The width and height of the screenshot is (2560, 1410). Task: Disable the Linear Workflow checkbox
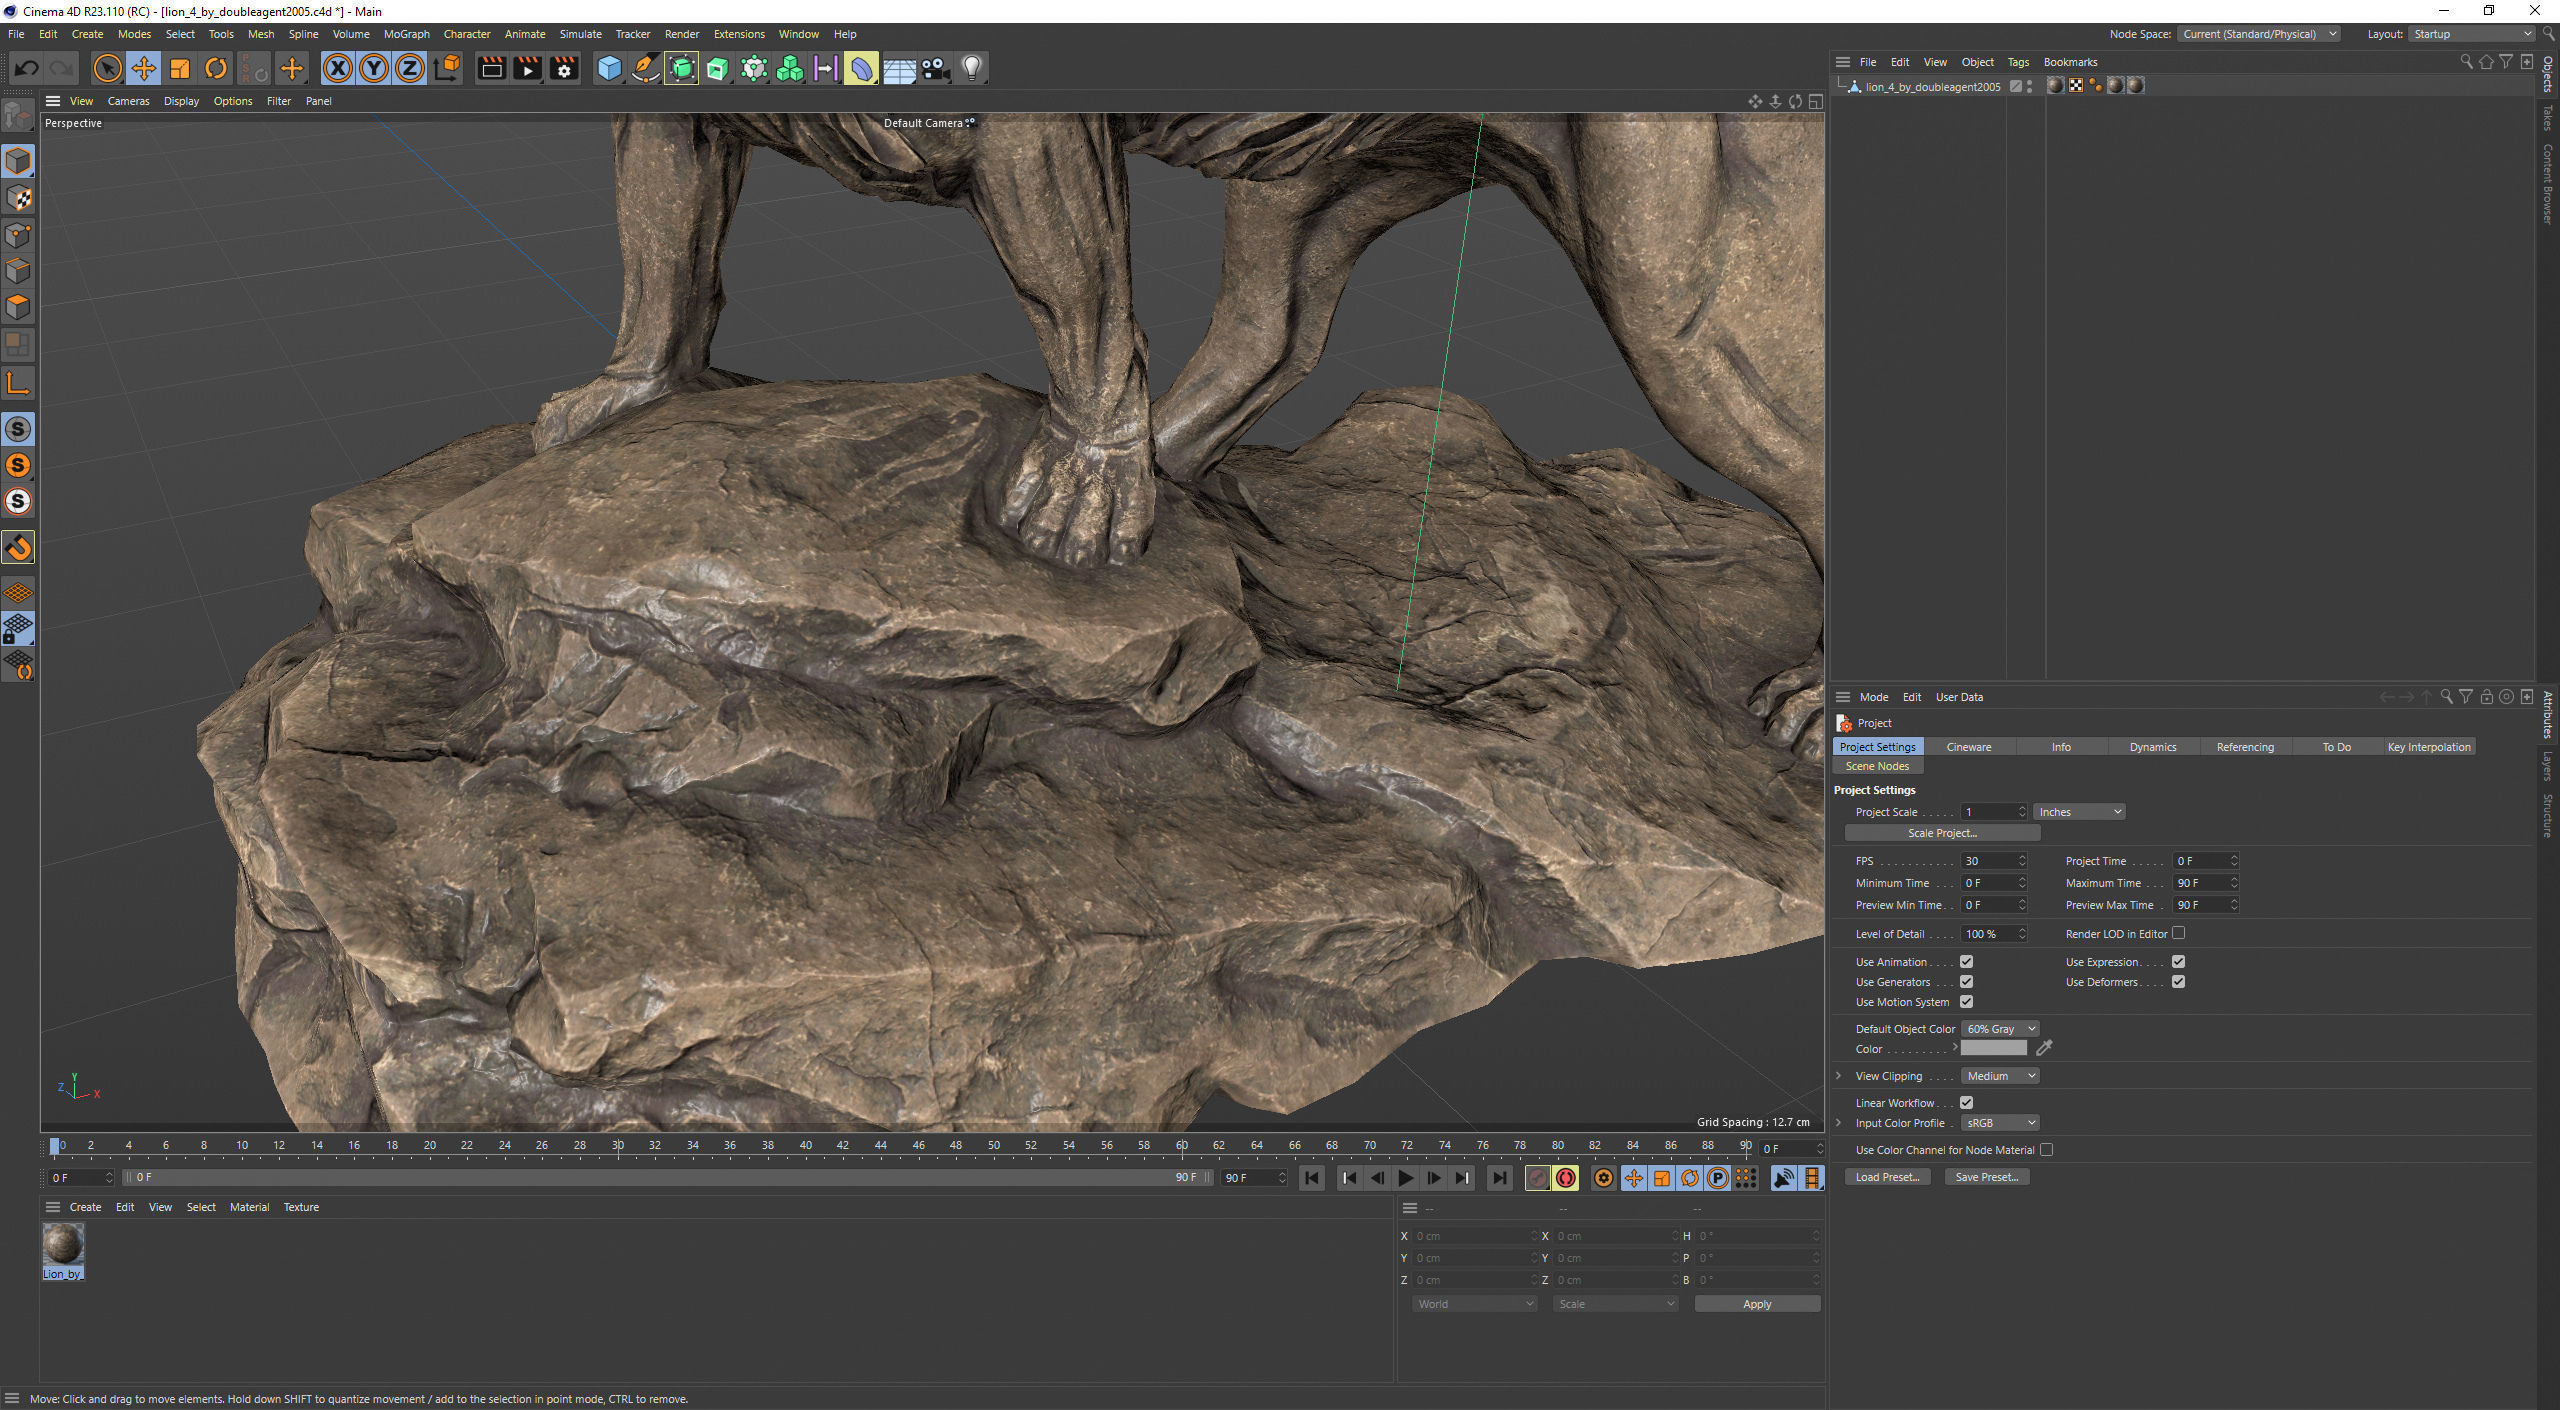(x=1966, y=1102)
